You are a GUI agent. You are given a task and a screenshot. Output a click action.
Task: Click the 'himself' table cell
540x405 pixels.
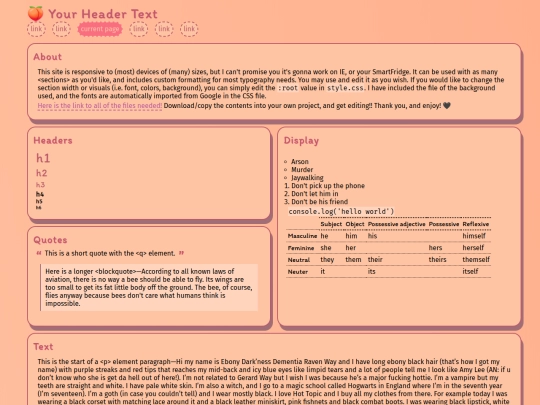pyautogui.click(x=474, y=236)
